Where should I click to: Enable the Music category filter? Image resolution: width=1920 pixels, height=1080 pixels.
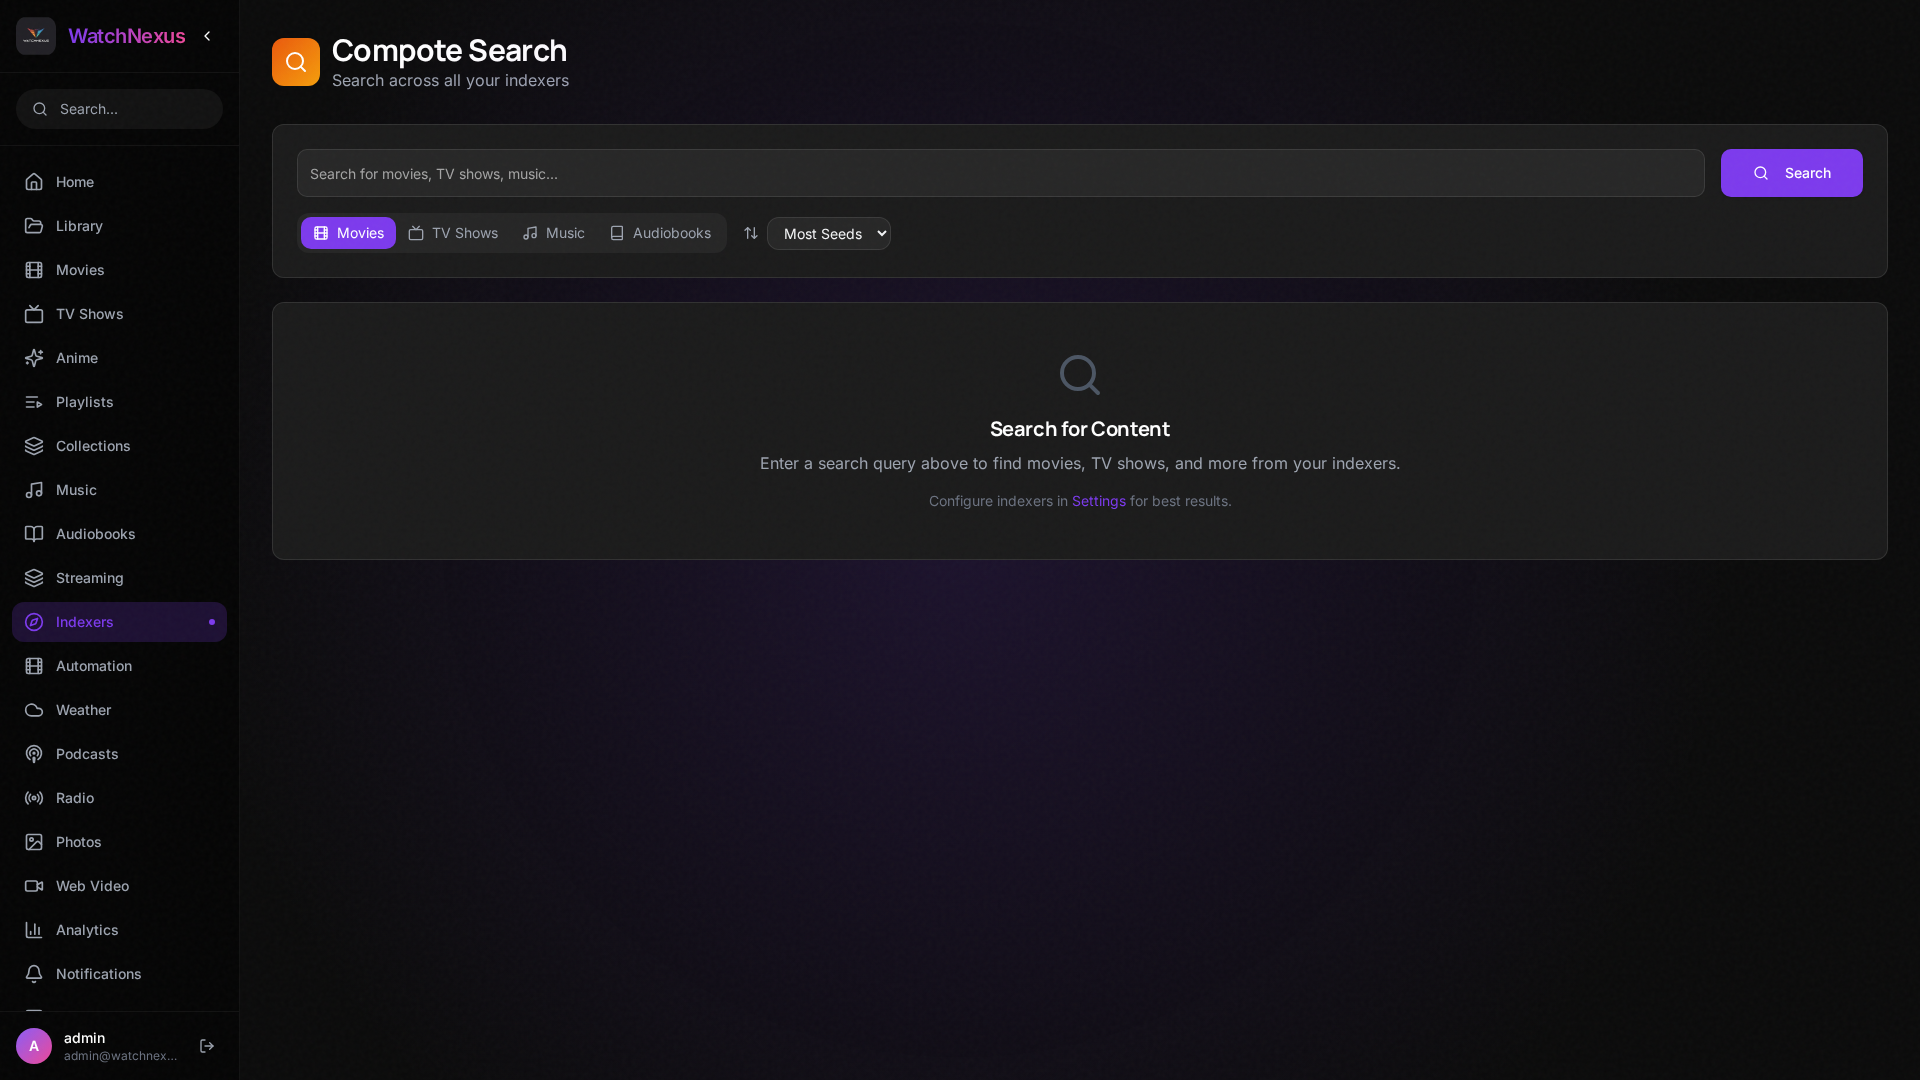[553, 233]
